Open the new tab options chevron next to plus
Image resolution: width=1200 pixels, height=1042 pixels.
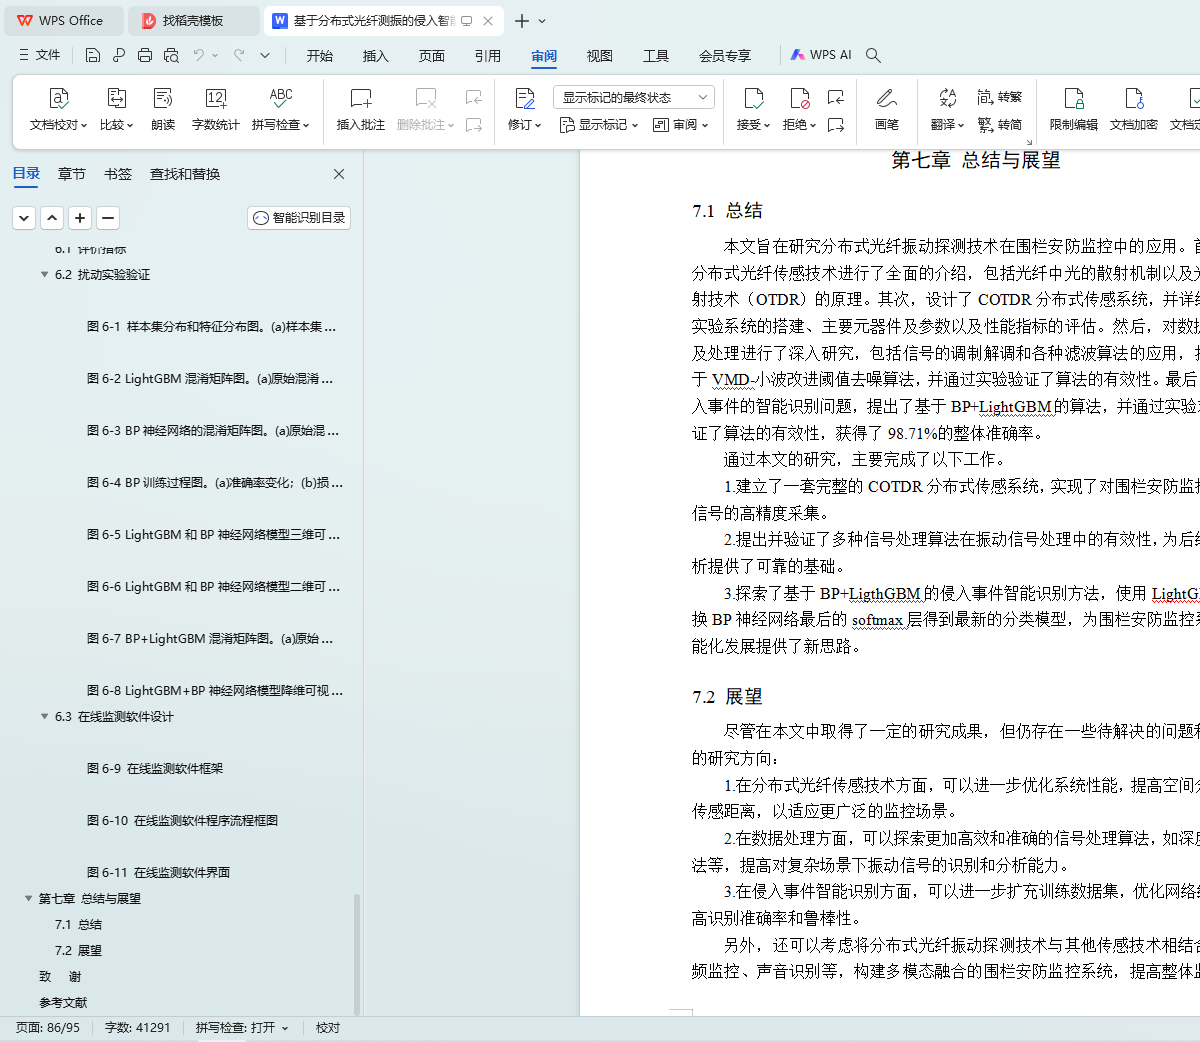(542, 21)
